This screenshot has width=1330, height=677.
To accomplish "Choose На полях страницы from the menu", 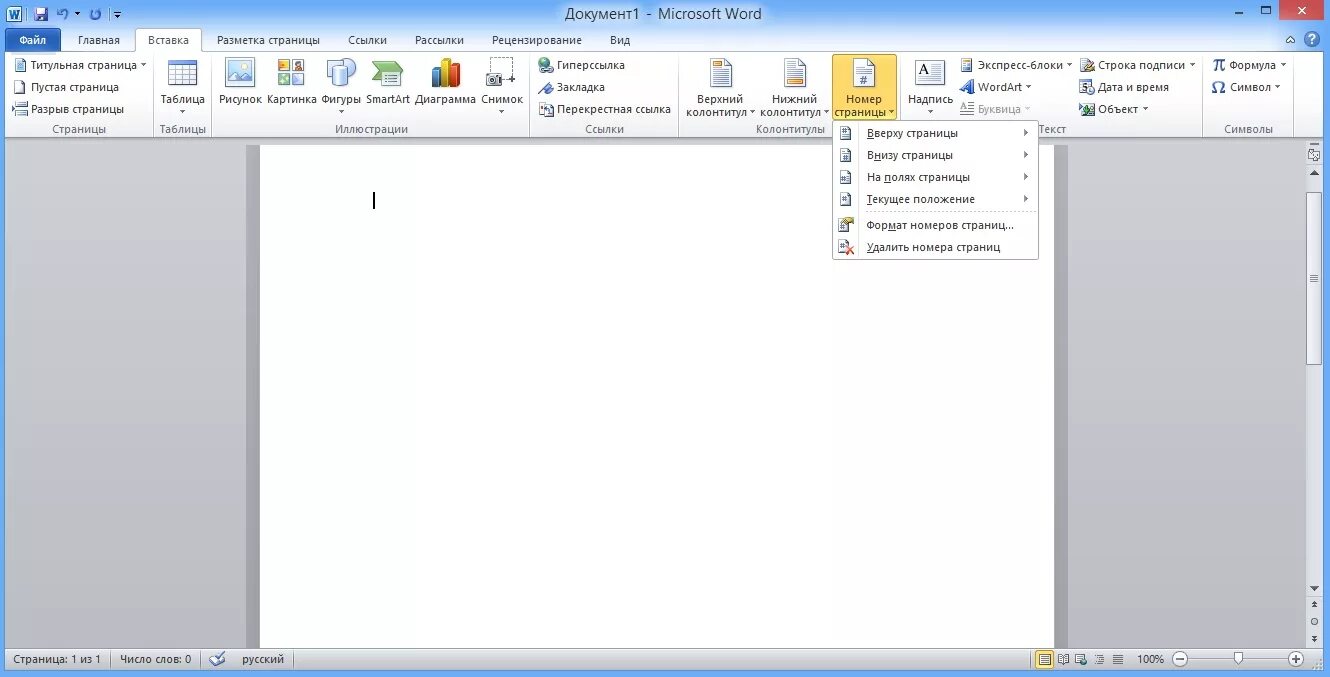I will (935, 177).
